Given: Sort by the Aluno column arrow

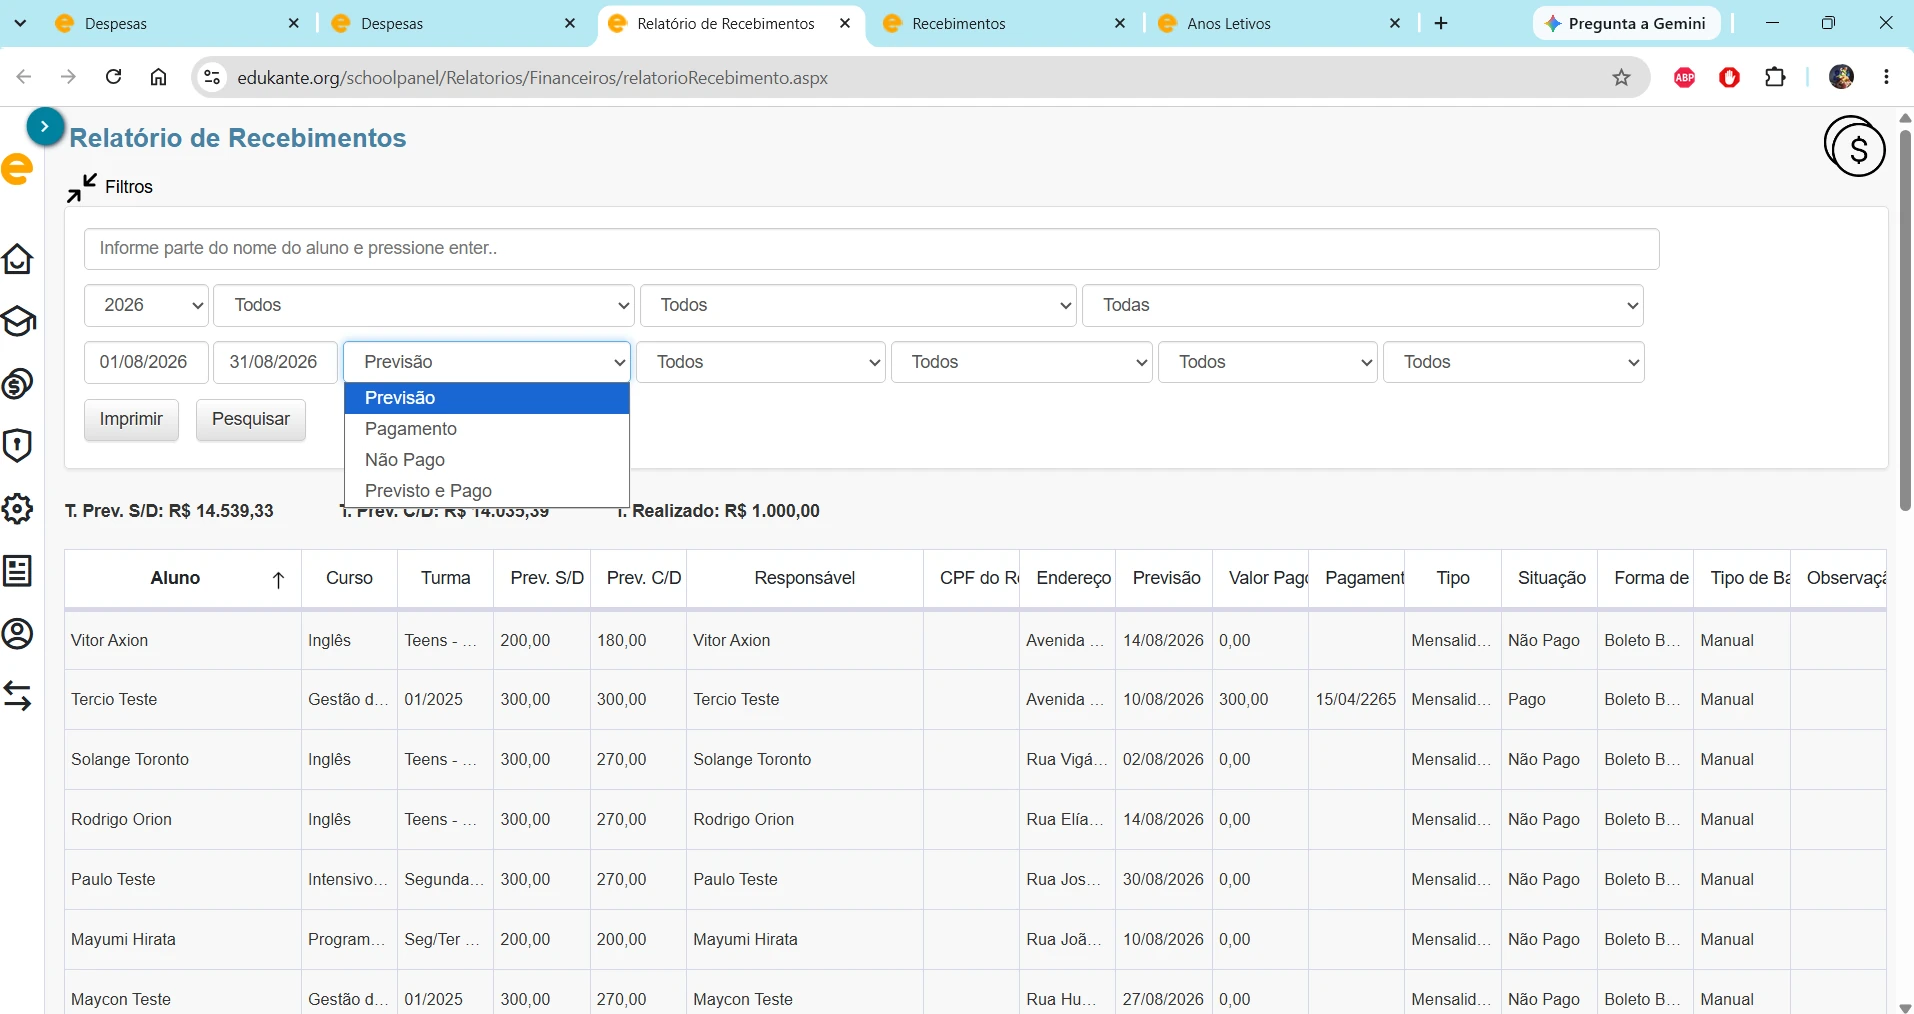Looking at the screenshot, I should 279,579.
